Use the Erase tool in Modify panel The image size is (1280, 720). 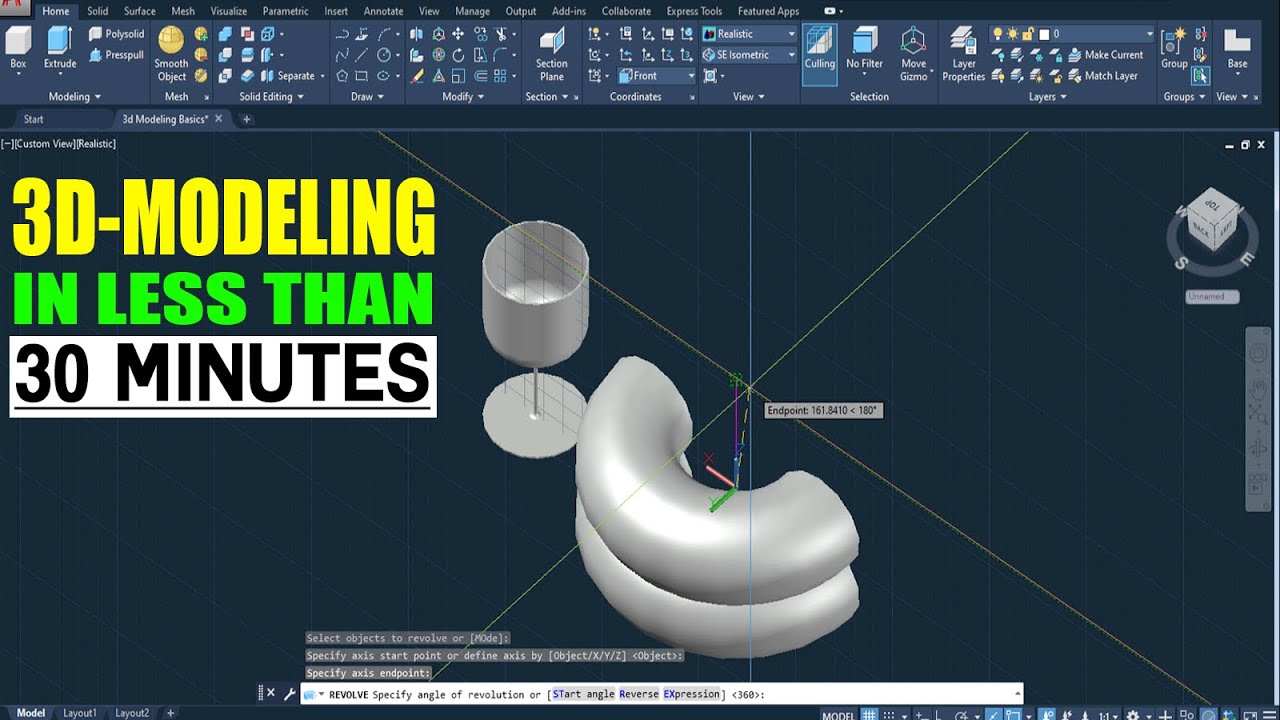[417, 76]
